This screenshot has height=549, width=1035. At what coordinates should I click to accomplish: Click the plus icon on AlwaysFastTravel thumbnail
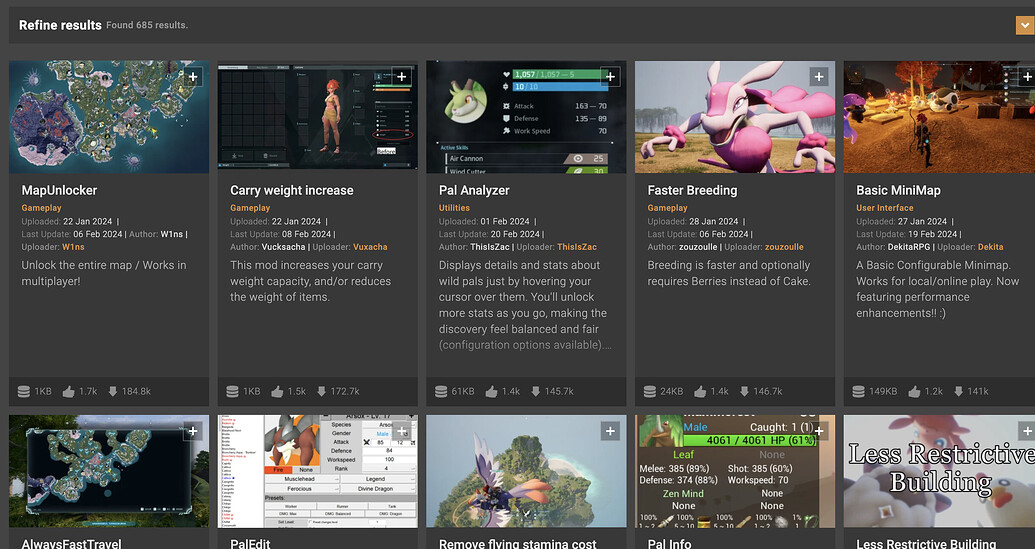coord(193,431)
